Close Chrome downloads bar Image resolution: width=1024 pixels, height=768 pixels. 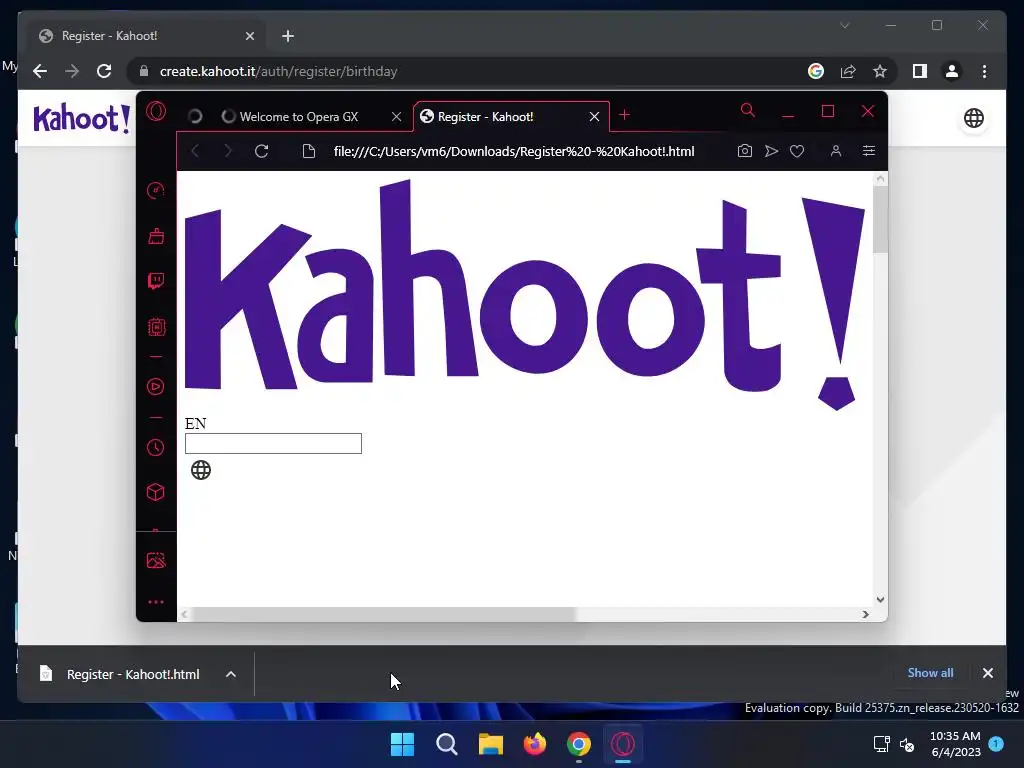[987, 673]
